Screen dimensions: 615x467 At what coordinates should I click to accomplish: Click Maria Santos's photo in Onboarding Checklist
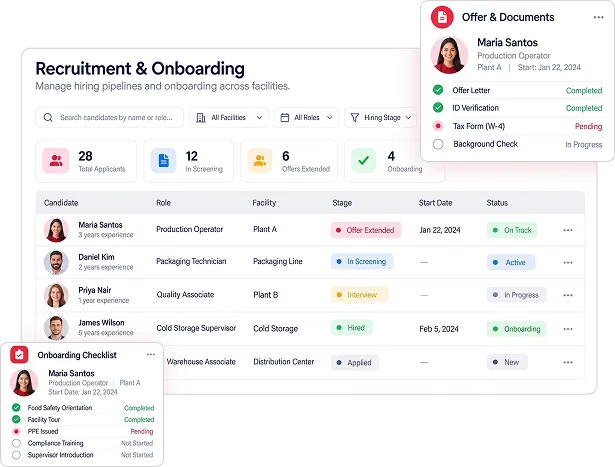pos(24,383)
